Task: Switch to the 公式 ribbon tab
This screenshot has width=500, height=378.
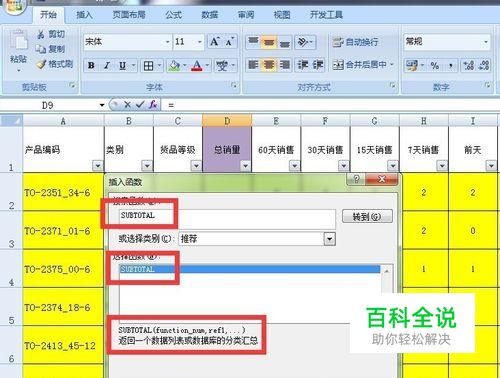Action: click(174, 15)
